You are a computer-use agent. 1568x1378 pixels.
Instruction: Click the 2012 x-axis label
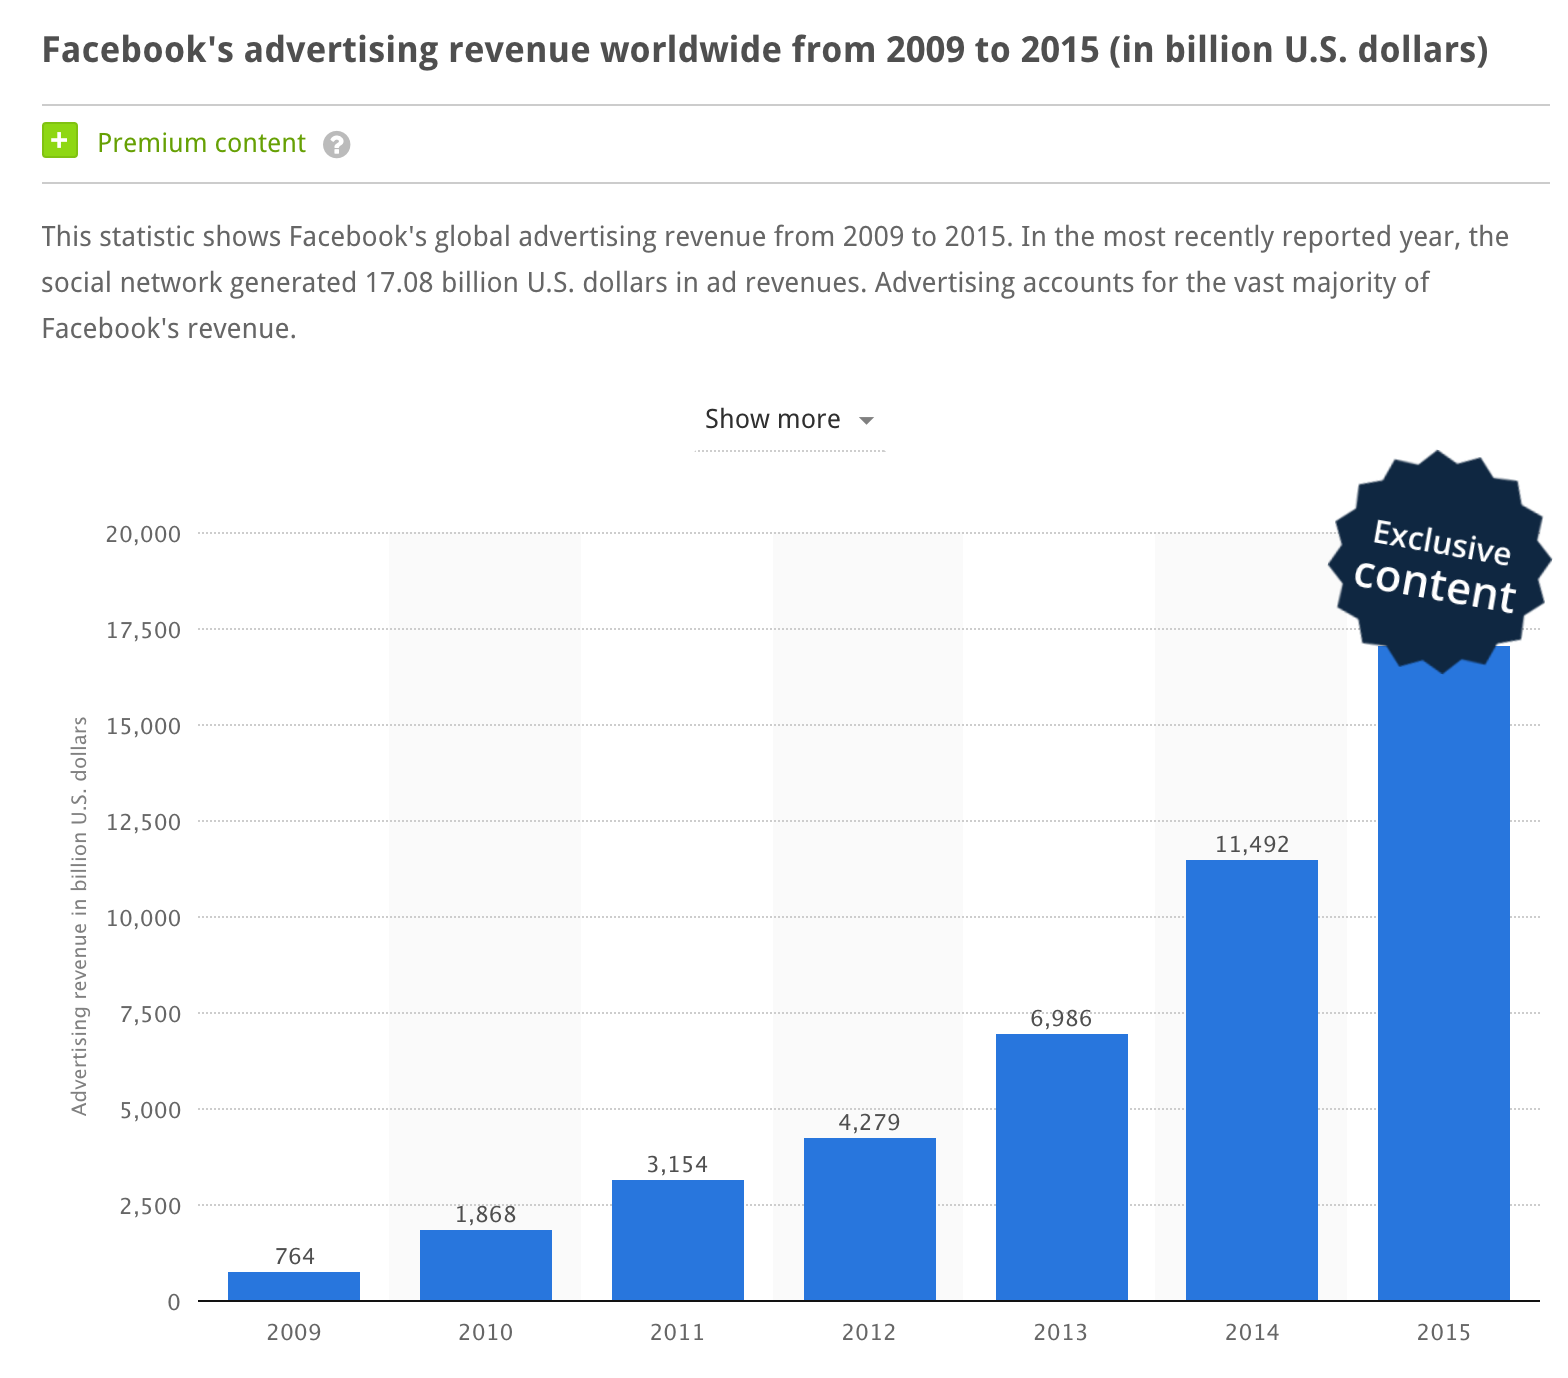pyautogui.click(x=869, y=1332)
